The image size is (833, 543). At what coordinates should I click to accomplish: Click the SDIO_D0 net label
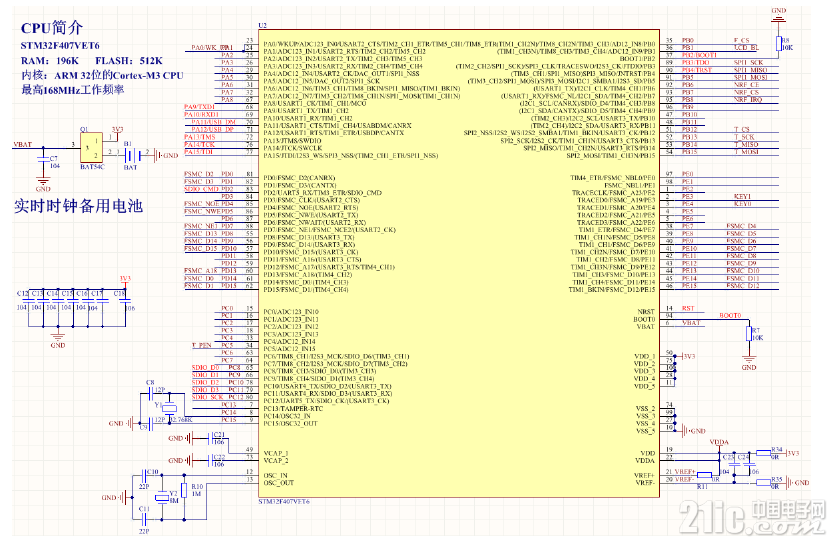coord(206,368)
